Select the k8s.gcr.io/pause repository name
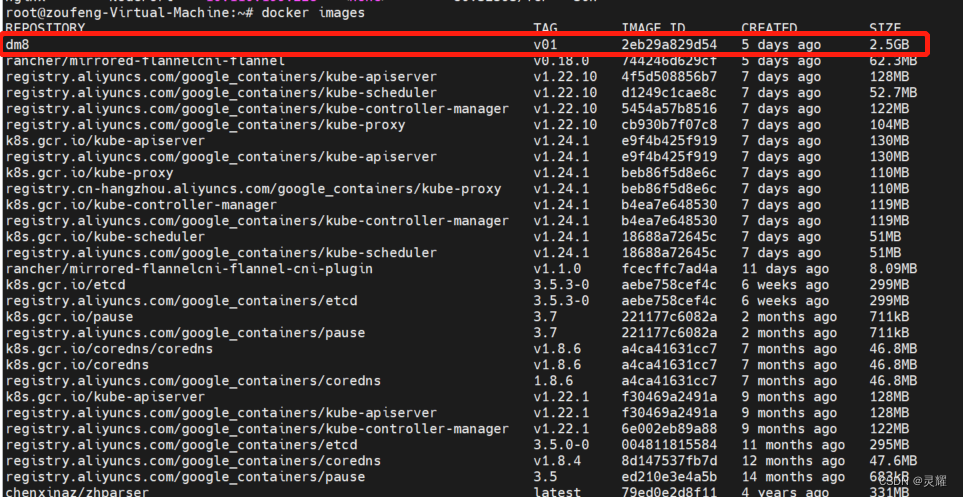Screen dimensions: 963x497 [x=69, y=316]
